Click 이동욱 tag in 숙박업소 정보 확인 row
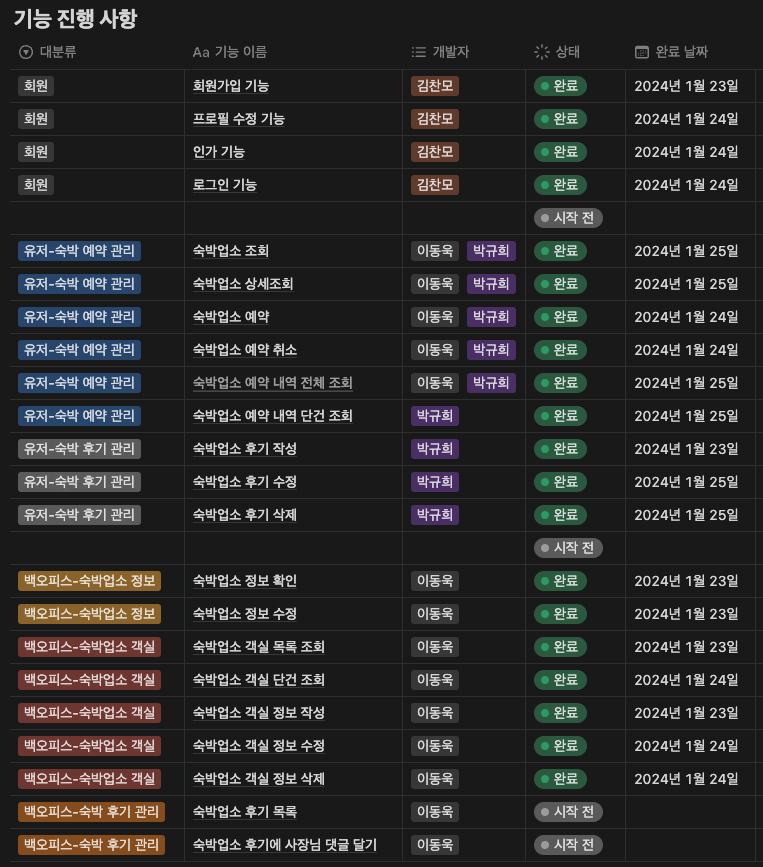 click(435, 581)
